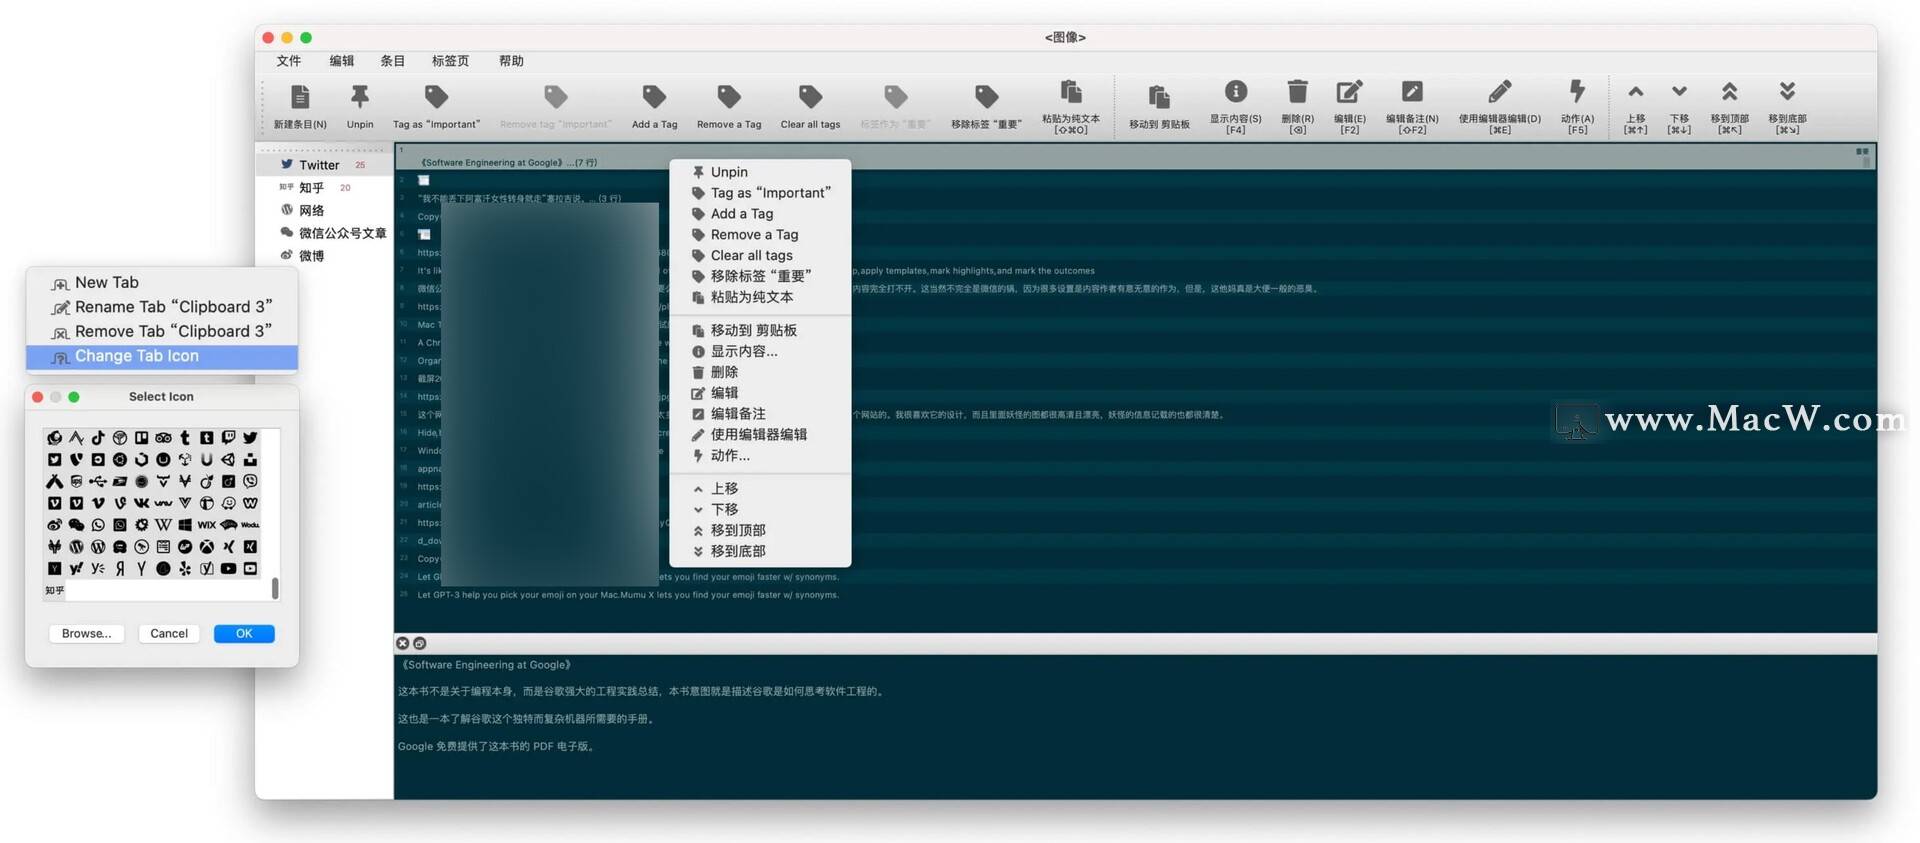The image size is (1920, 843).
Task: Click the 移动到 剪贴板 toolbar icon
Action: tap(1159, 97)
